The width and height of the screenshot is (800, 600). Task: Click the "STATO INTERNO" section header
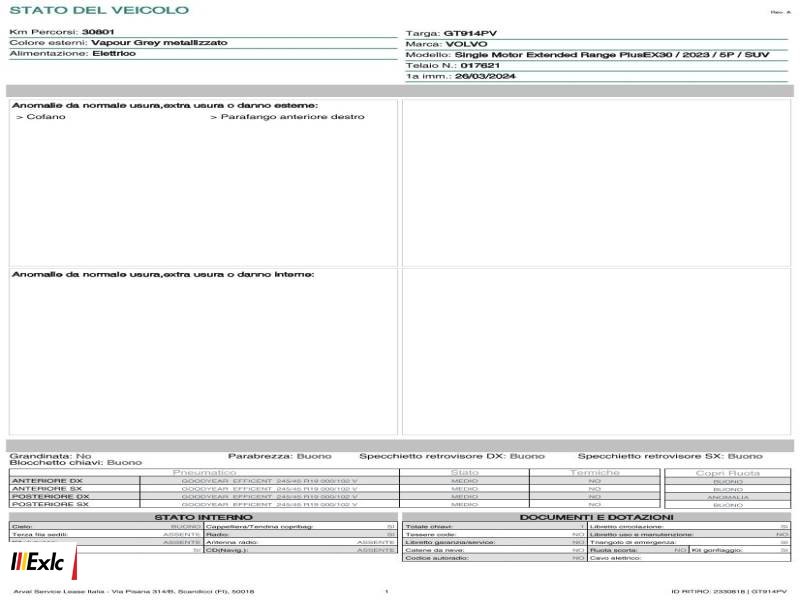pos(203,517)
